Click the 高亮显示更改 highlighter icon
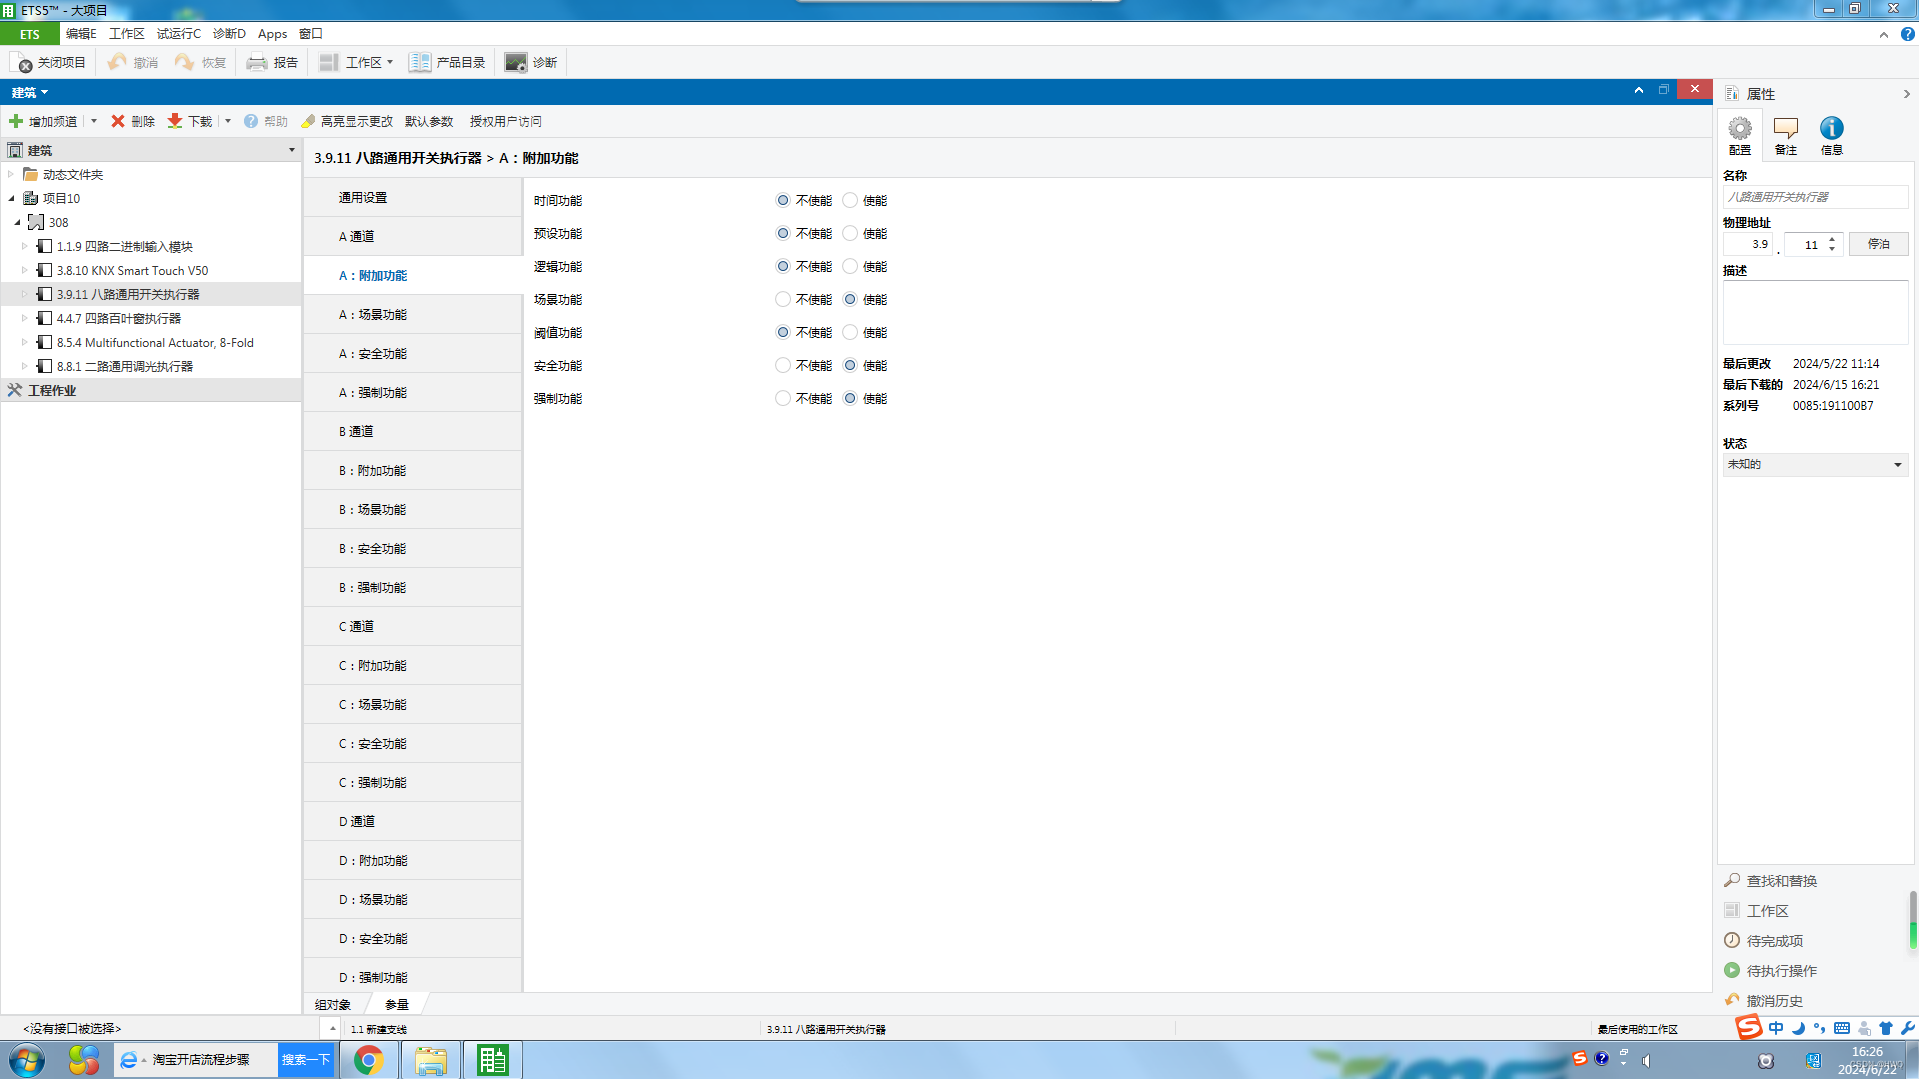This screenshot has height=1079, width=1919. (308, 121)
